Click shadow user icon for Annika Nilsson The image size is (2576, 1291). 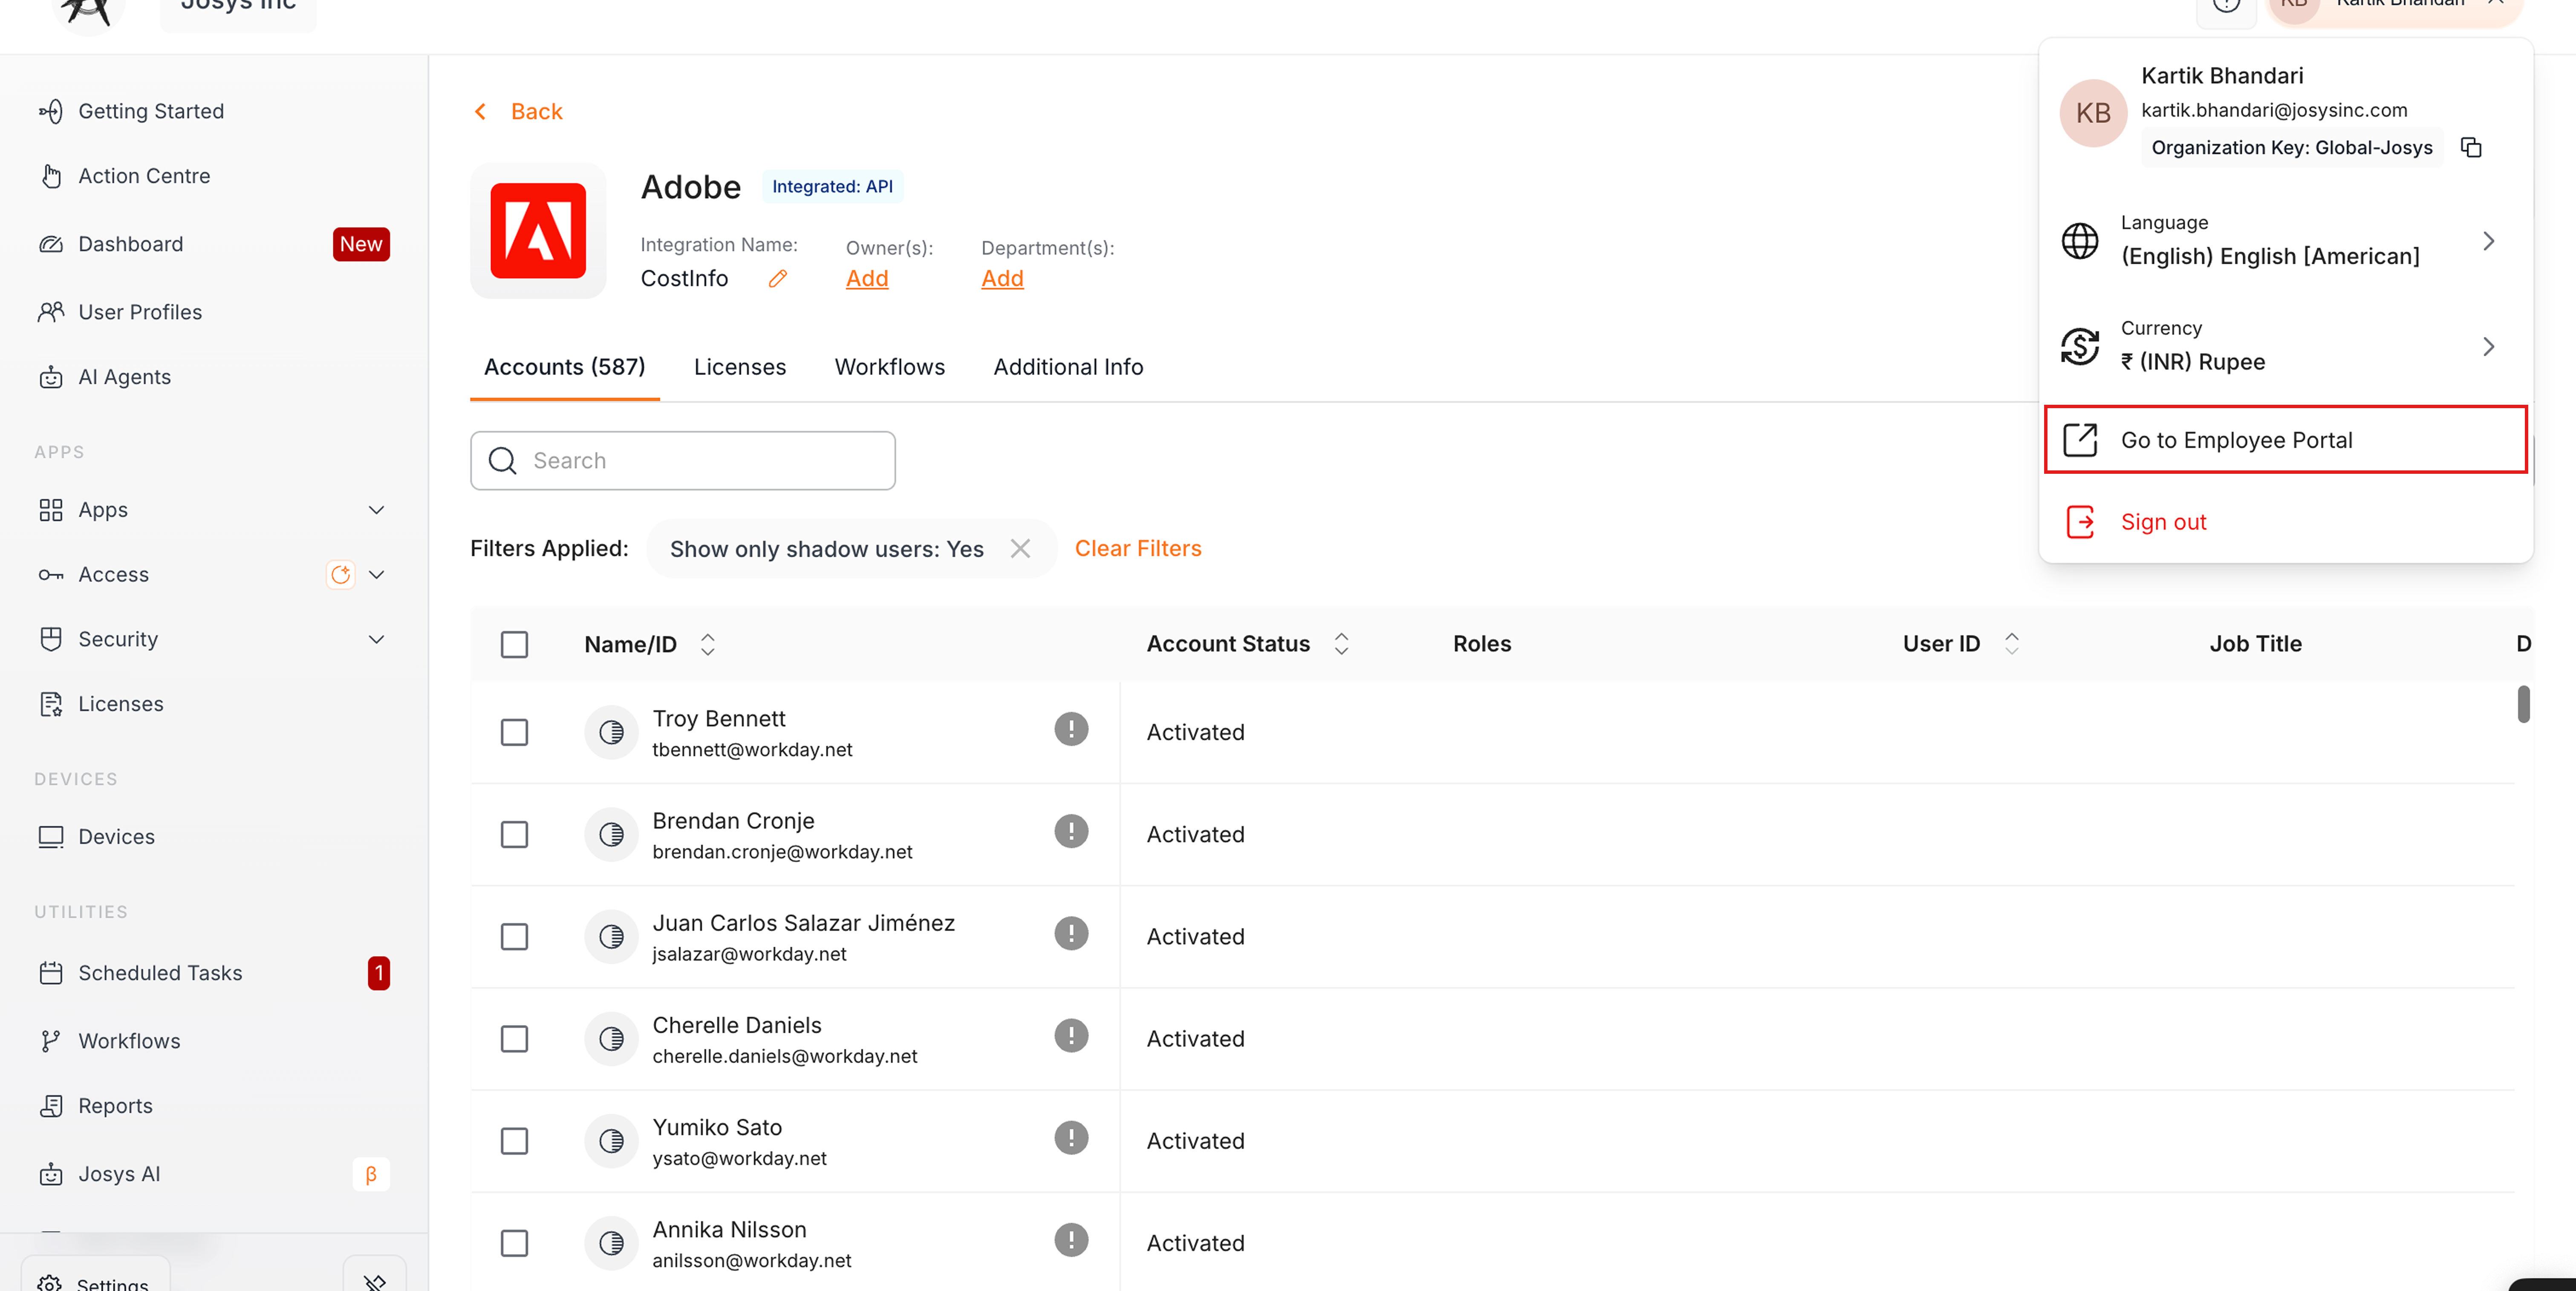click(611, 1243)
